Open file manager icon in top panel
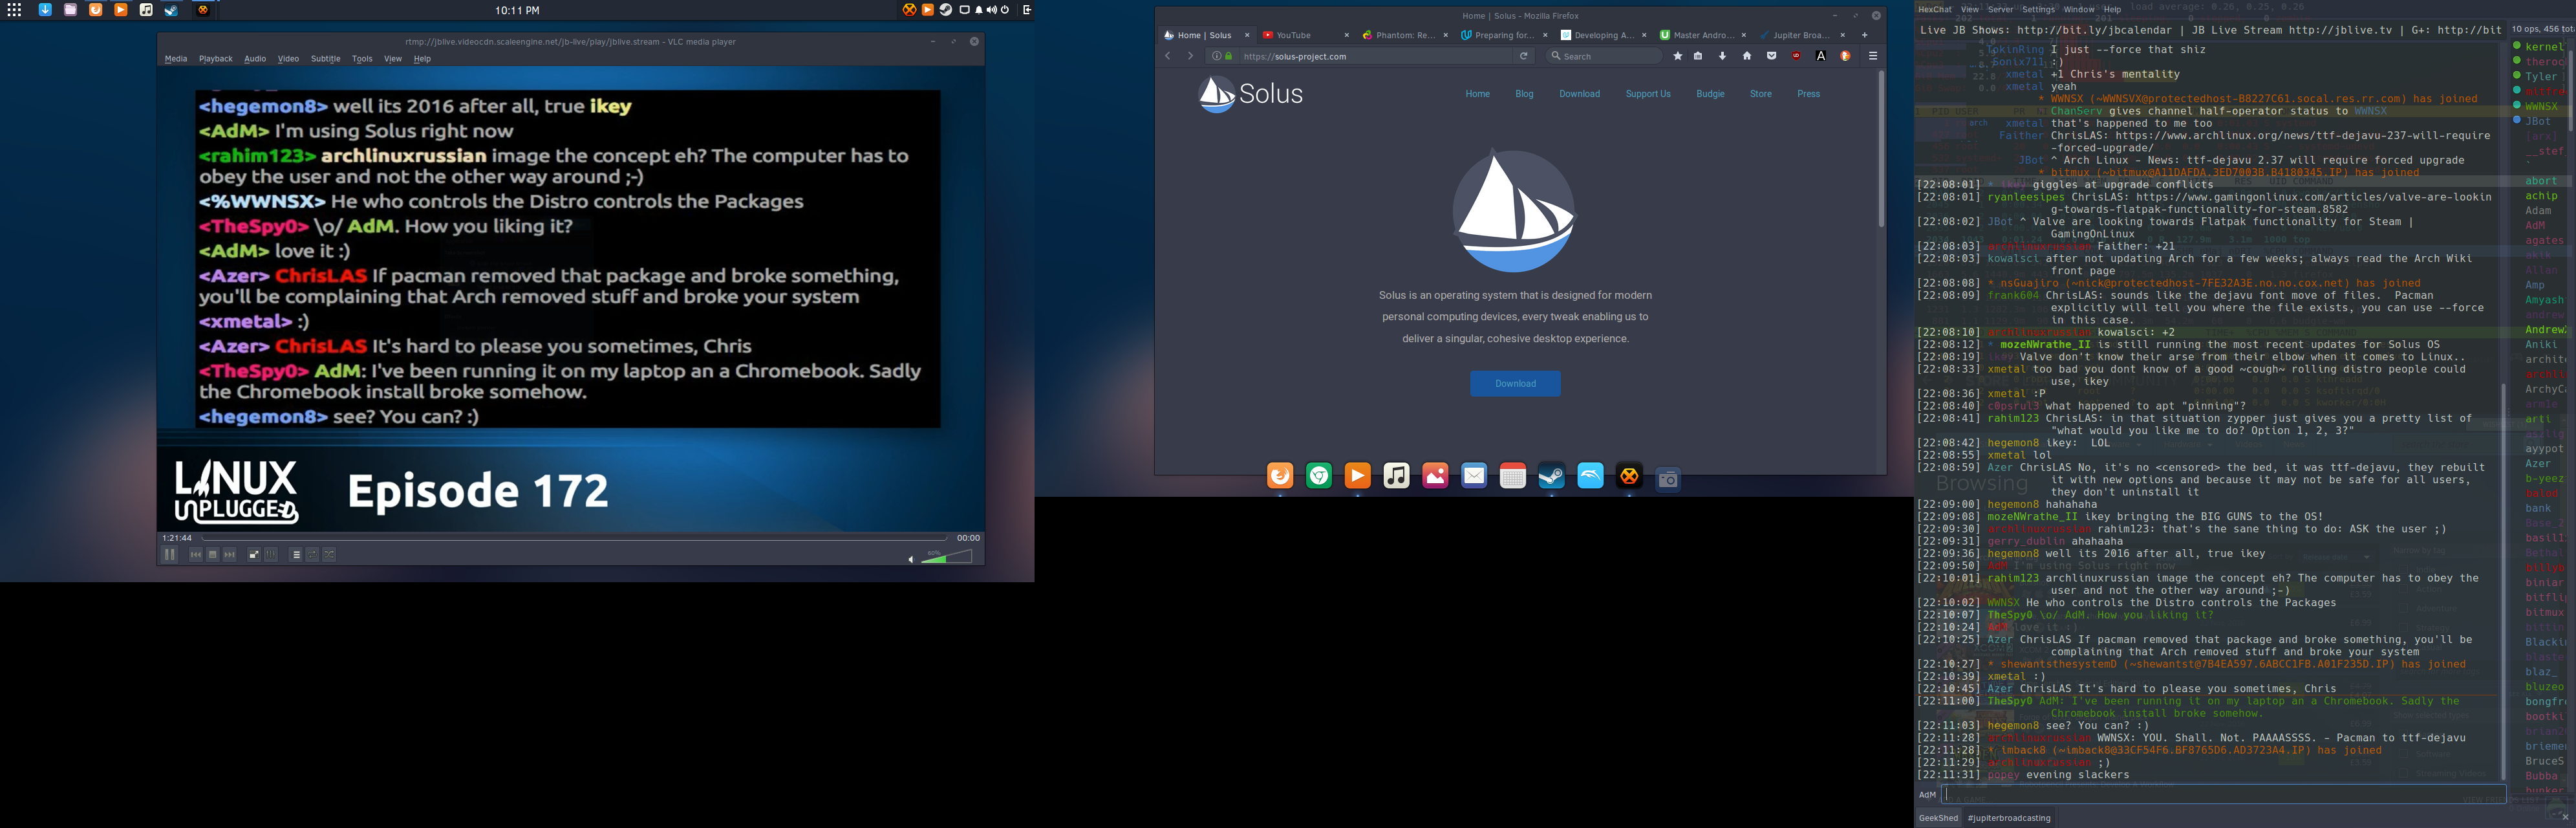 (71, 10)
